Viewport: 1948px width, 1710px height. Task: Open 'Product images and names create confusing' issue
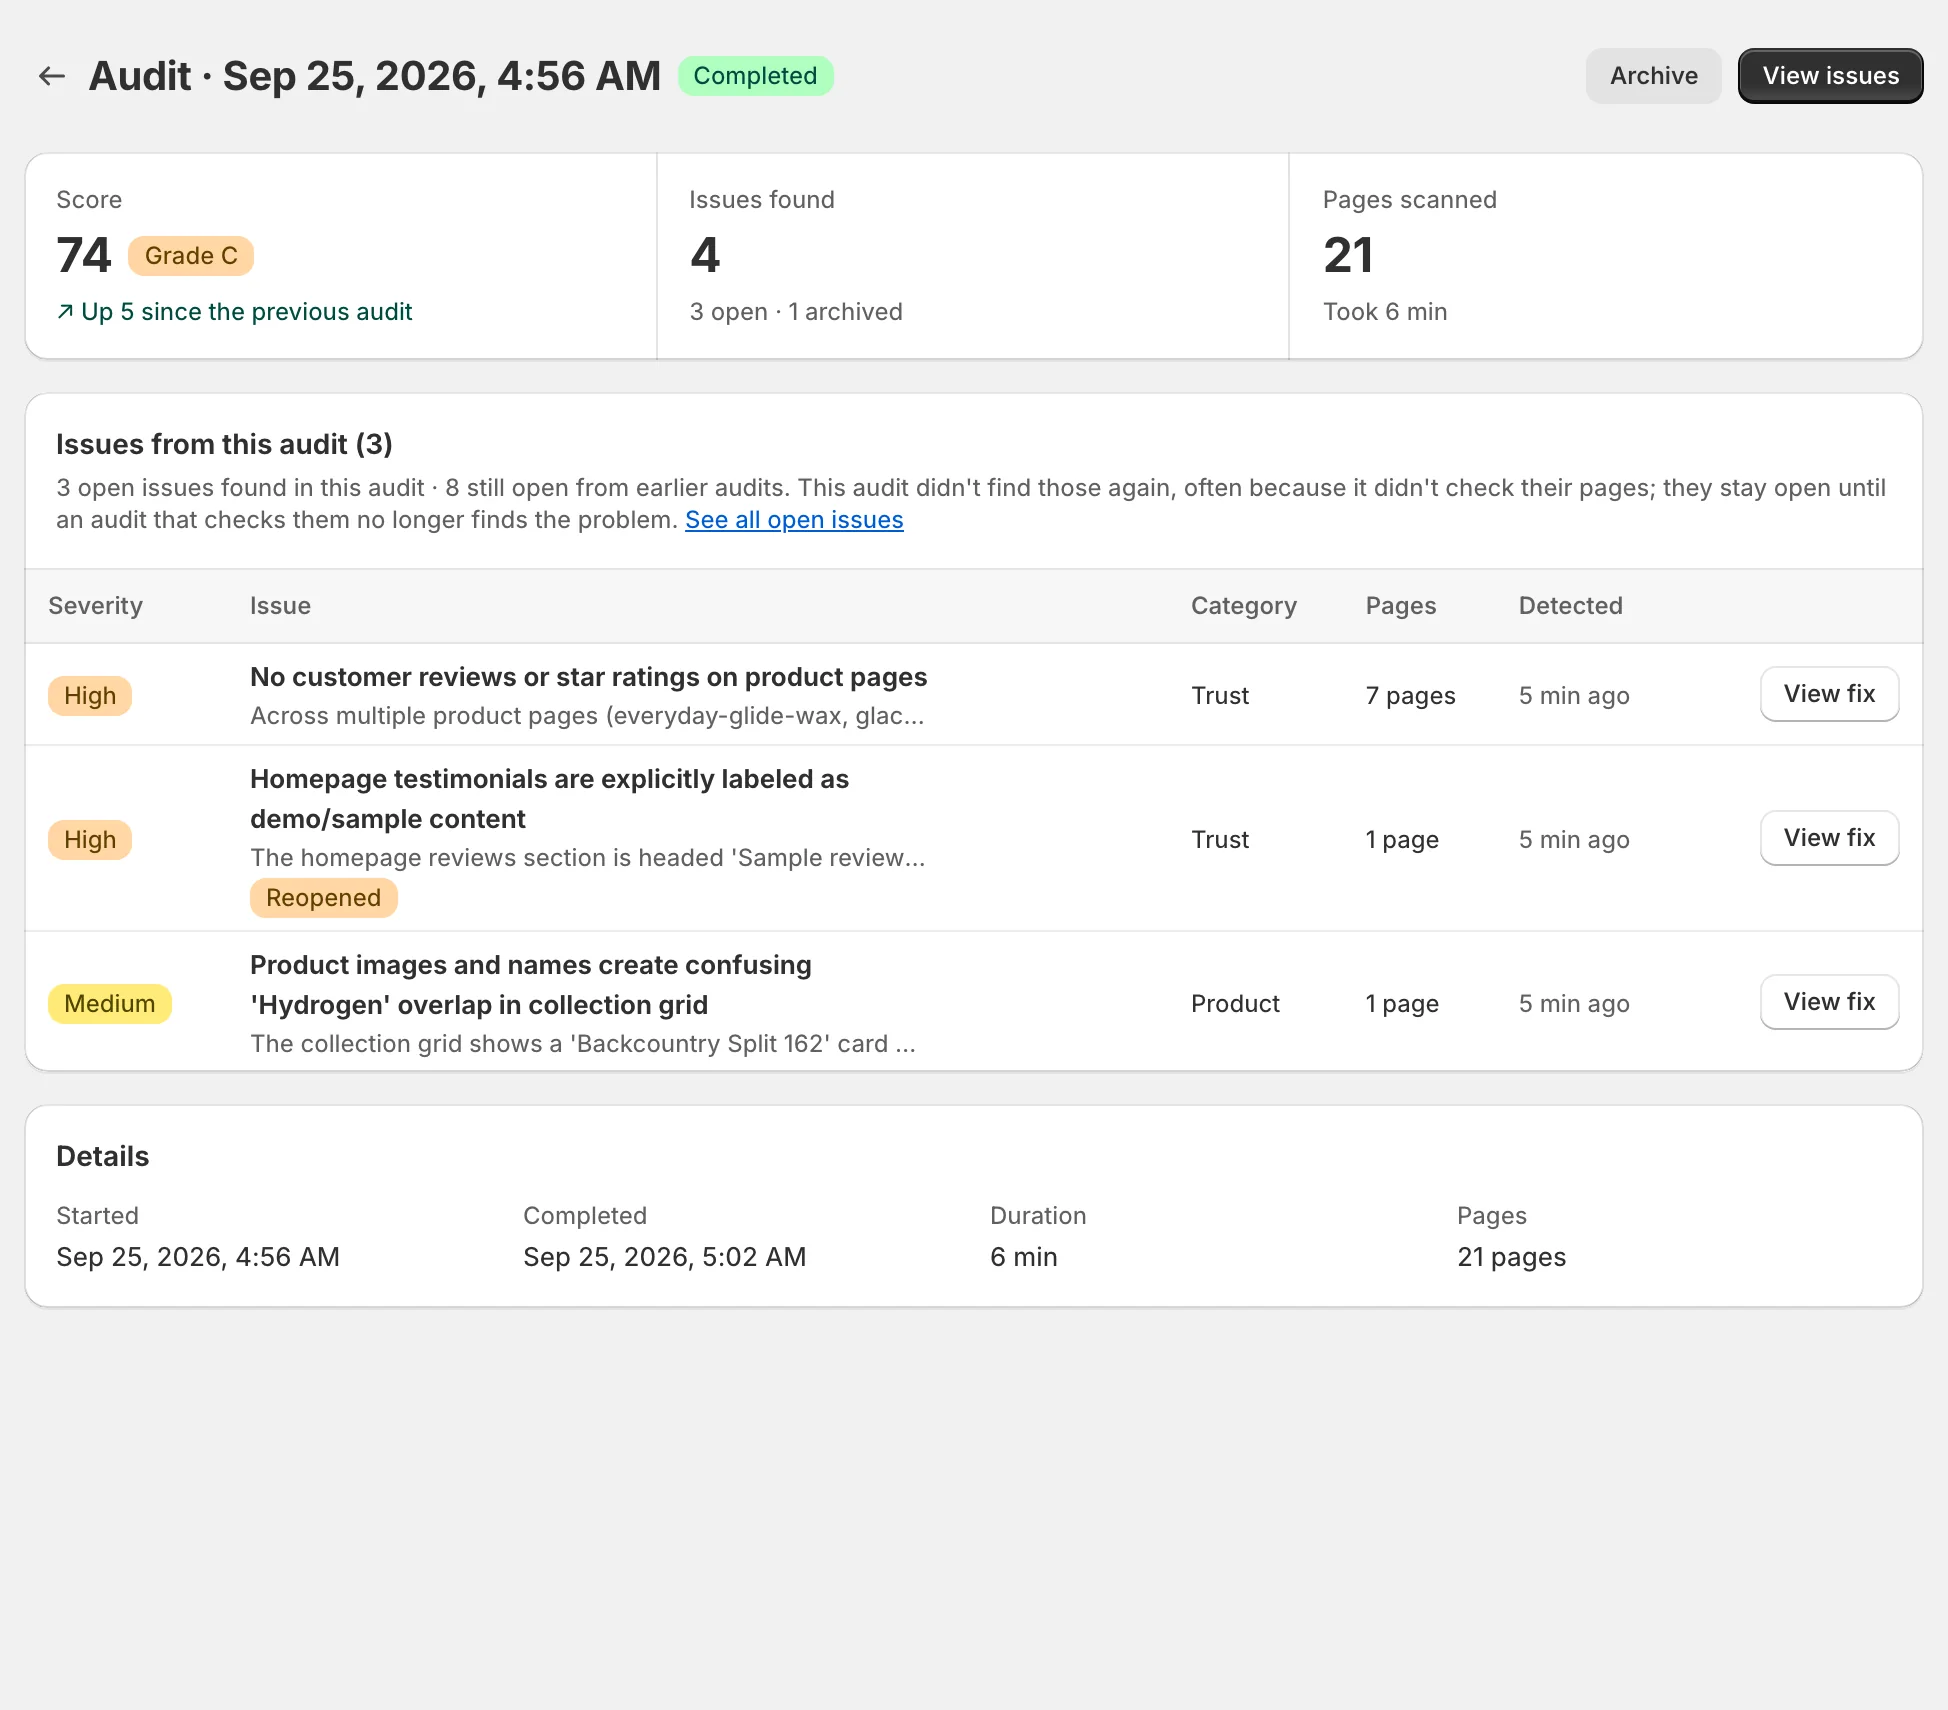[530, 985]
